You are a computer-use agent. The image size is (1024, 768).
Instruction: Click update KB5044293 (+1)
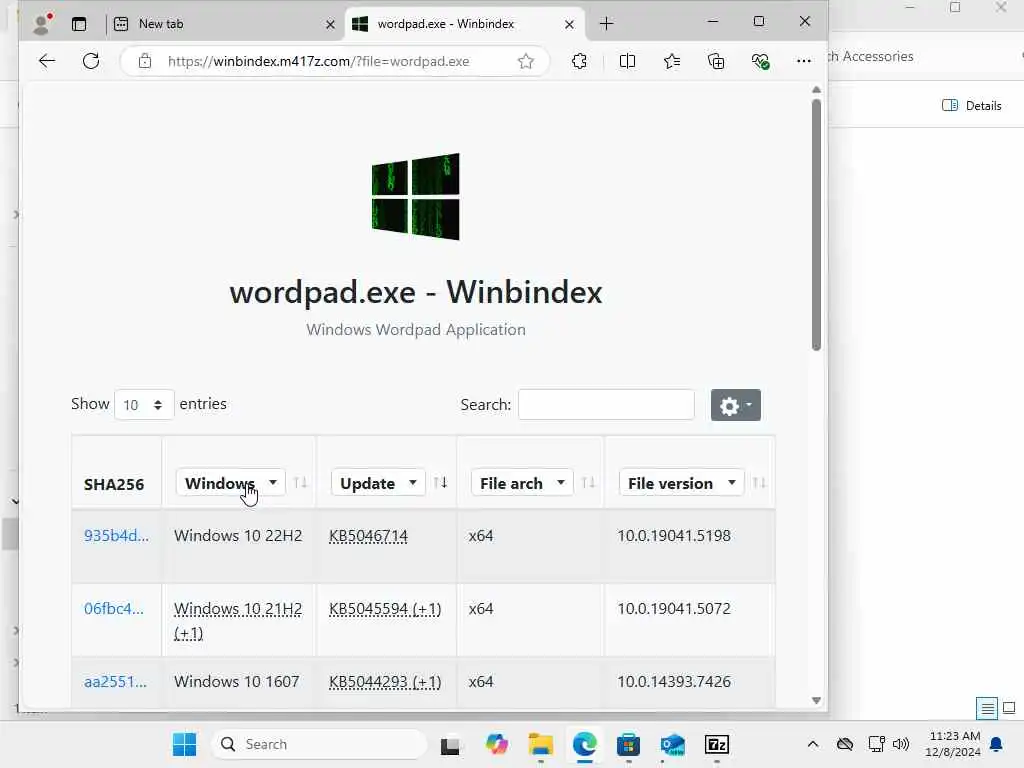pos(385,682)
